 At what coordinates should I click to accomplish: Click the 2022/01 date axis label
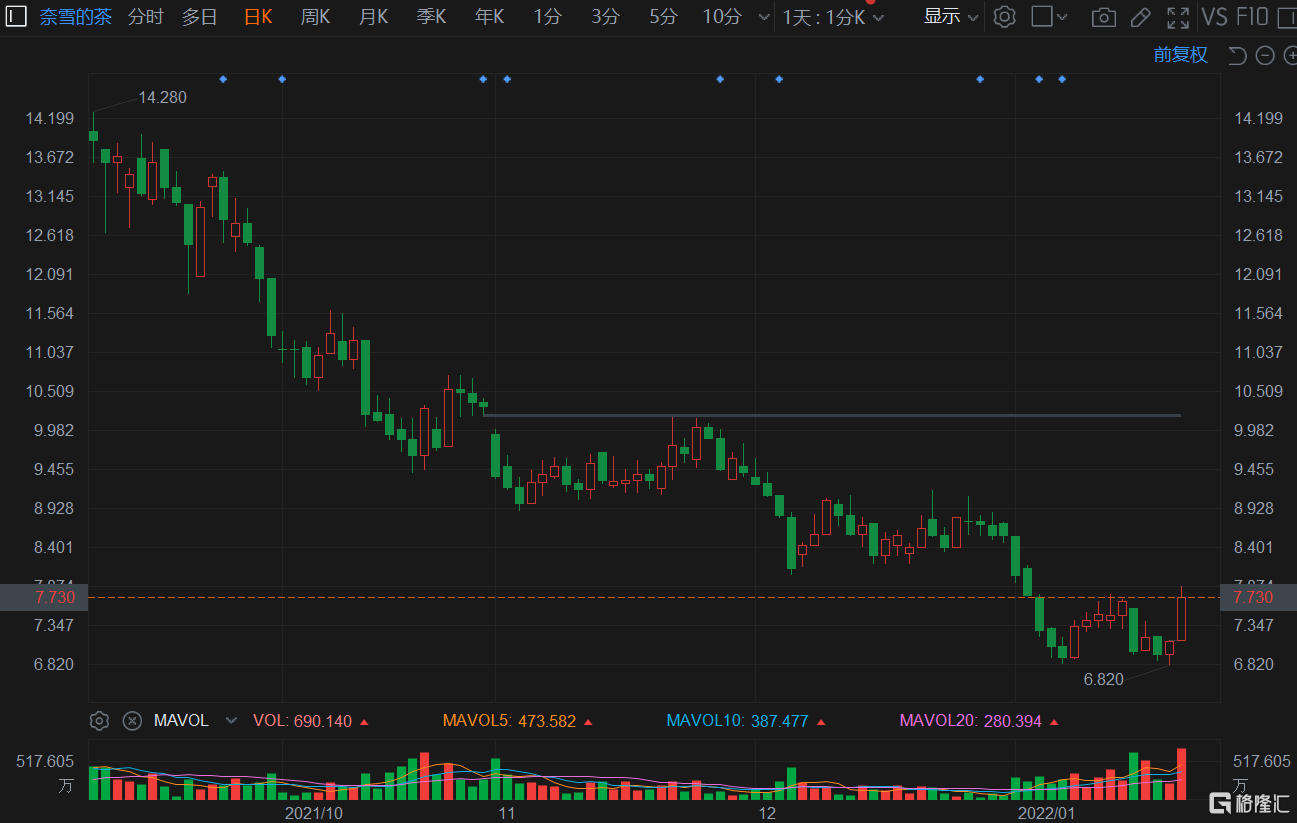pyautogui.click(x=1046, y=813)
